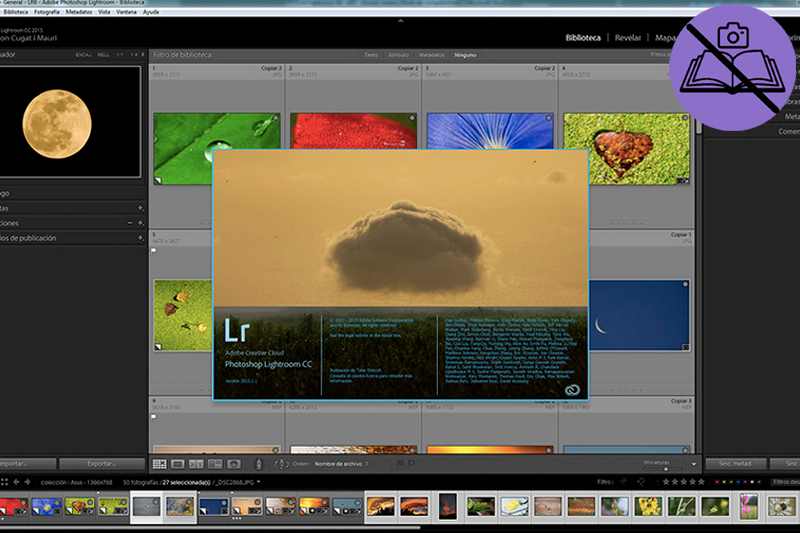Select the 1:4 zoom level dropdown in navigator
800x533 pixels.
[x=137, y=55]
